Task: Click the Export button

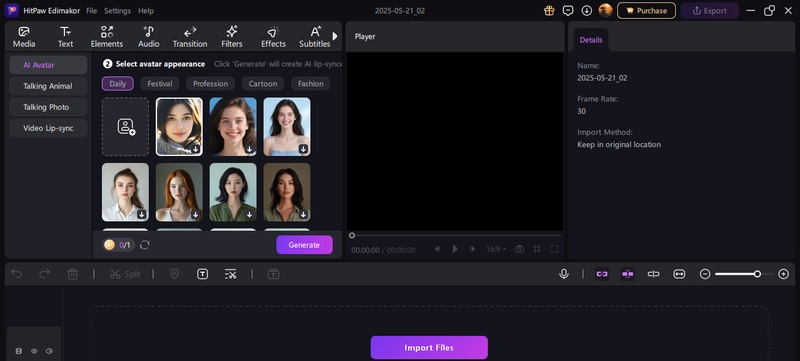Action: tap(710, 11)
